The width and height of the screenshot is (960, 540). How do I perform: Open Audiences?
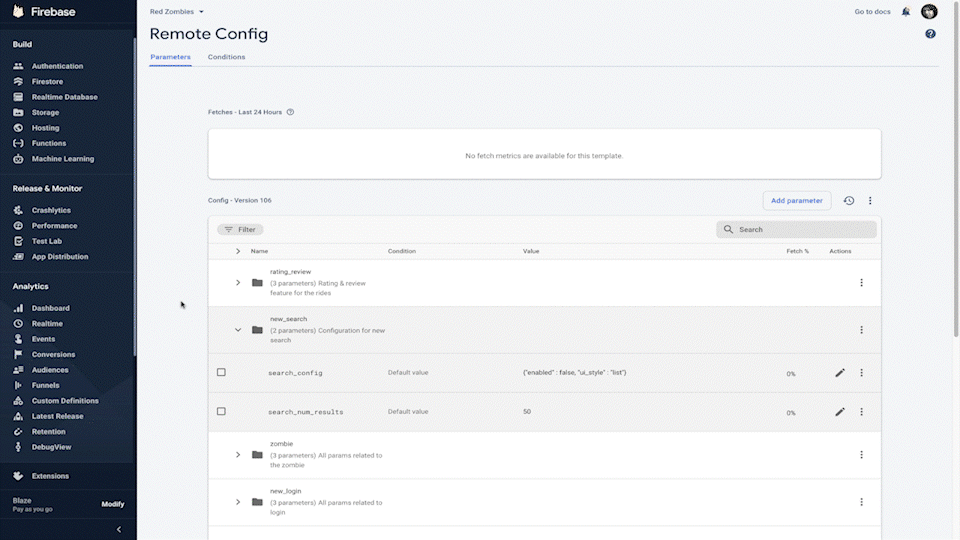[x=50, y=370]
